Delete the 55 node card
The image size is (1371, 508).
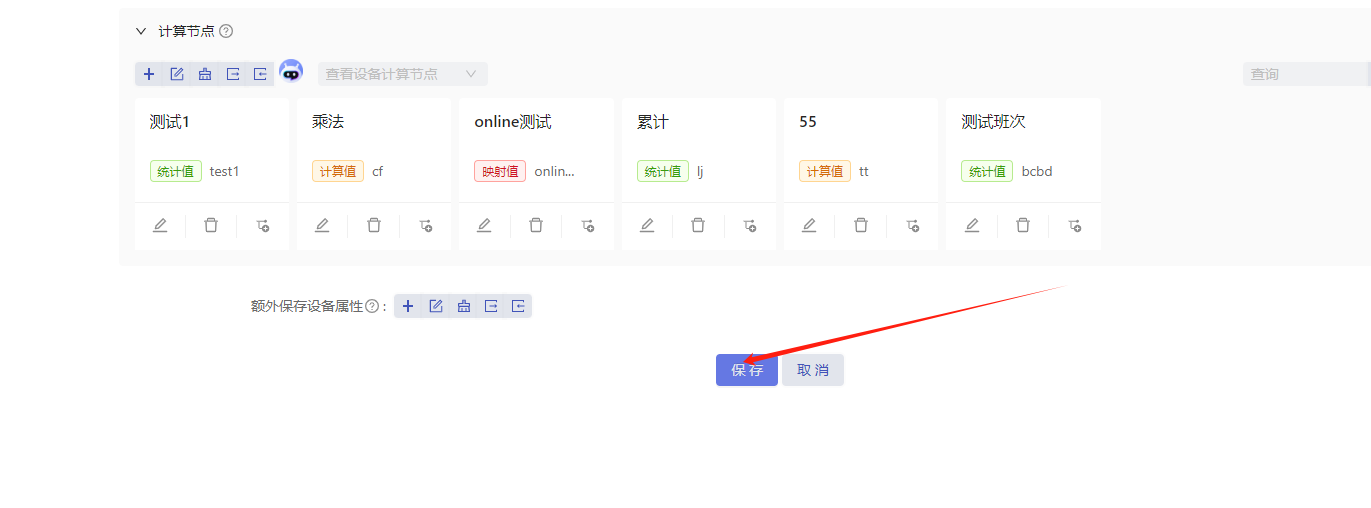point(861,226)
